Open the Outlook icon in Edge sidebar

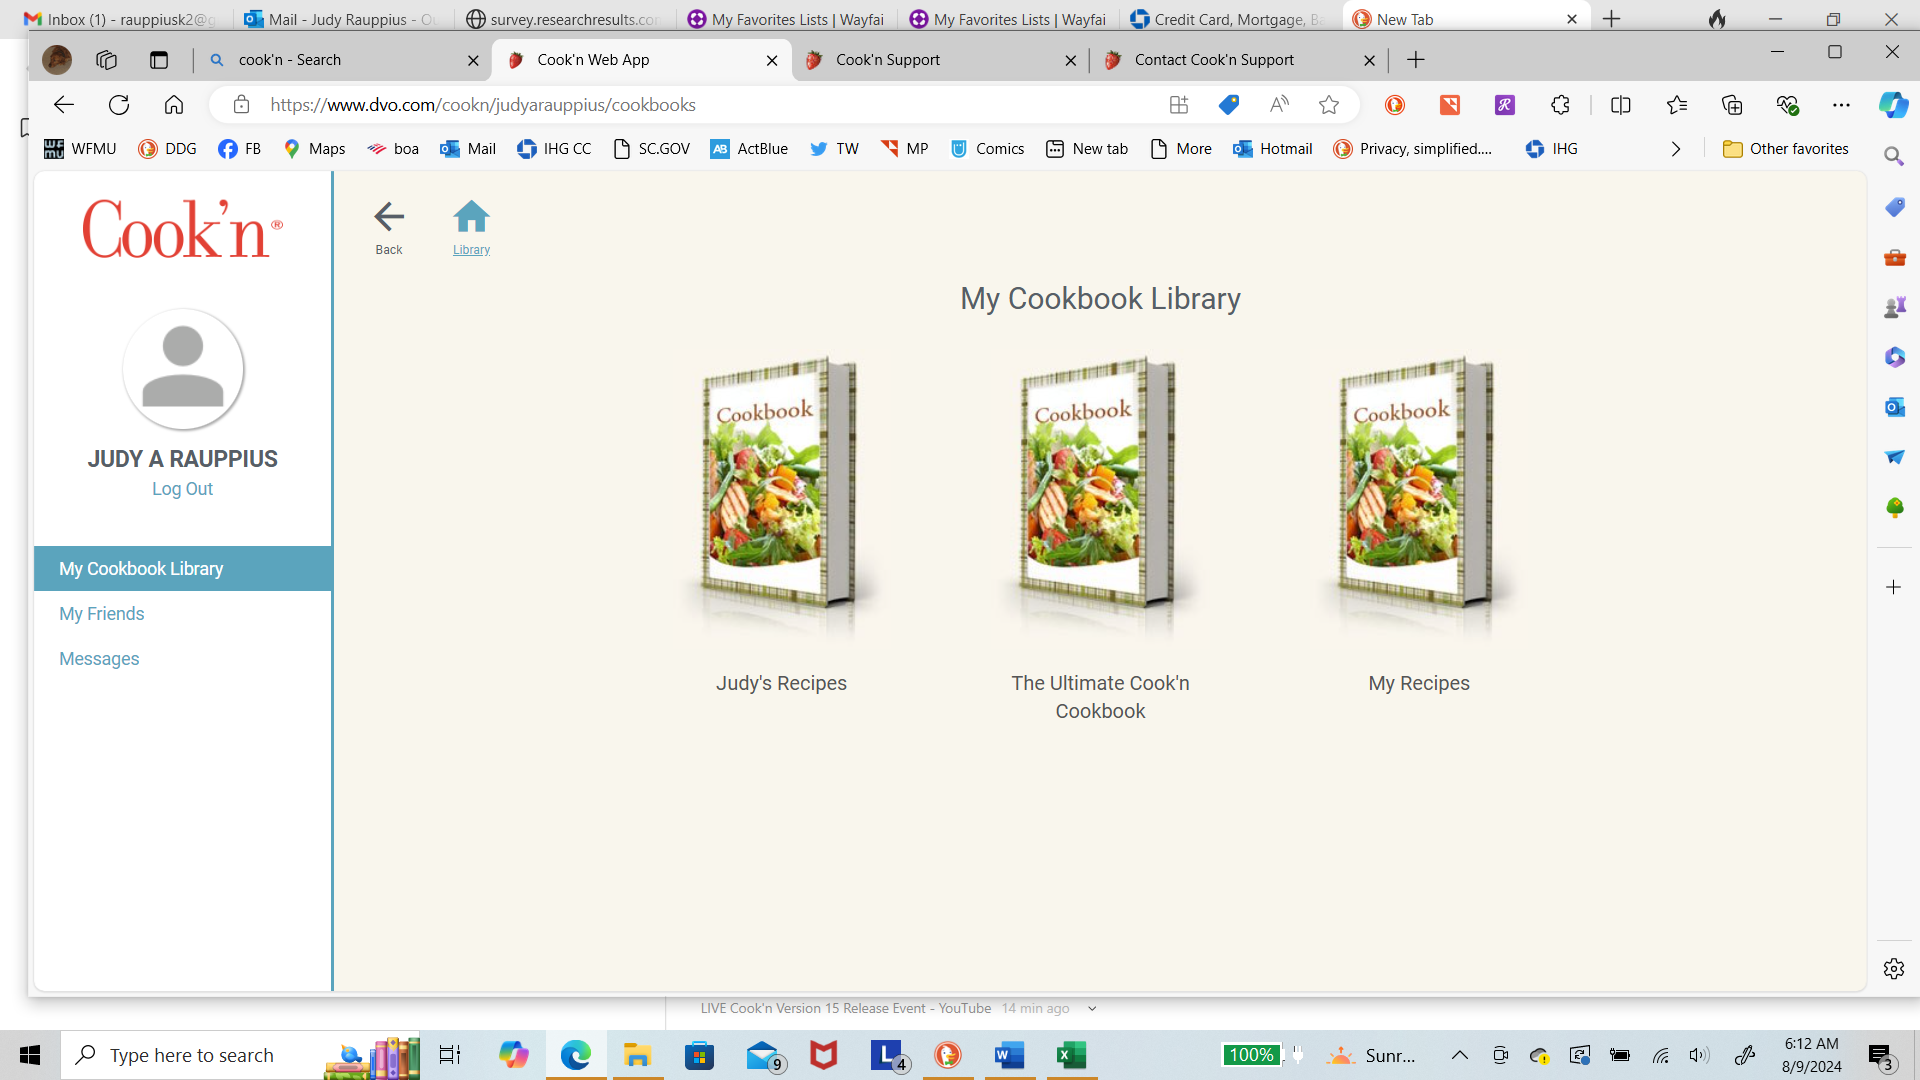coord(1894,407)
